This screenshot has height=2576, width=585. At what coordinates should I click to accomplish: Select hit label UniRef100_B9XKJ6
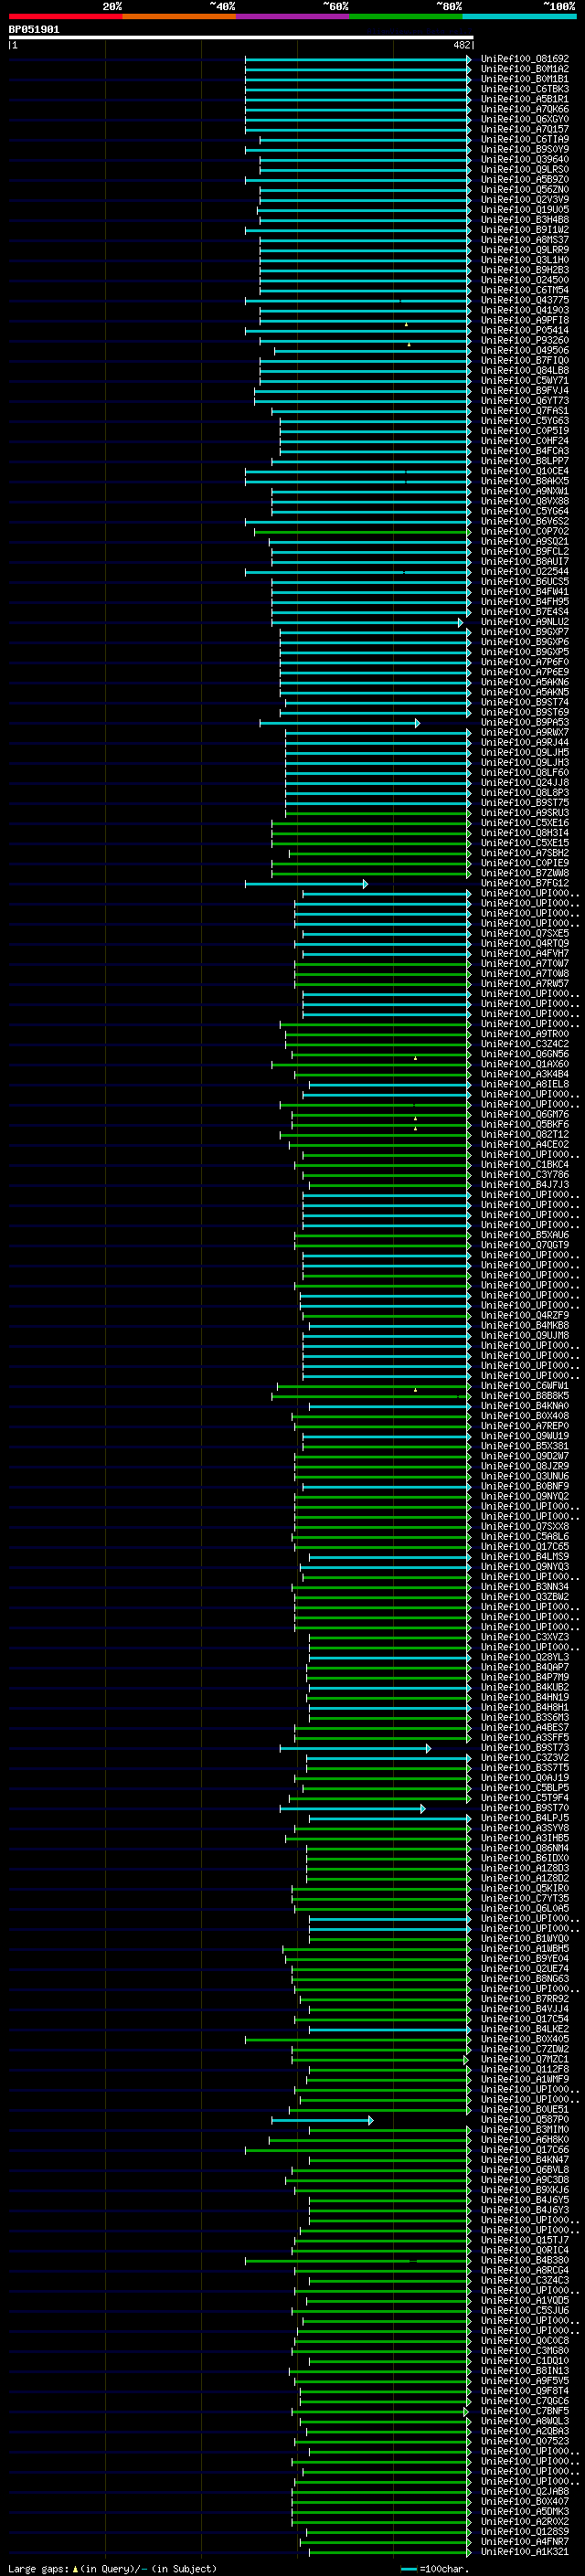(524, 2190)
